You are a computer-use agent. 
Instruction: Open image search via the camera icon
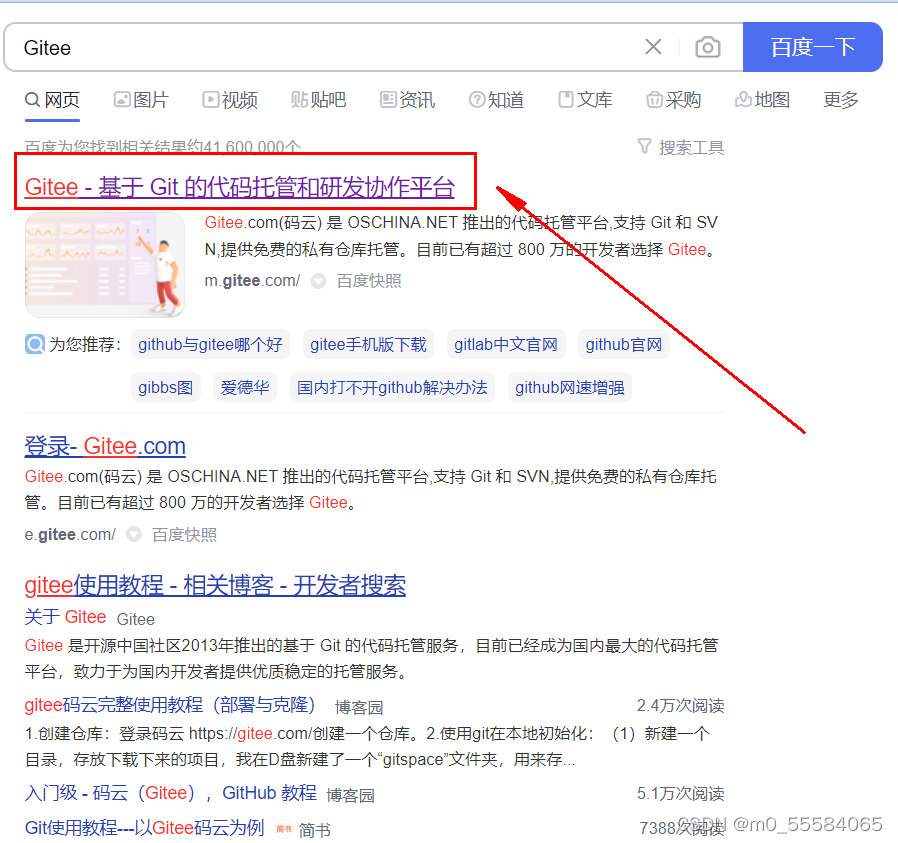point(708,47)
